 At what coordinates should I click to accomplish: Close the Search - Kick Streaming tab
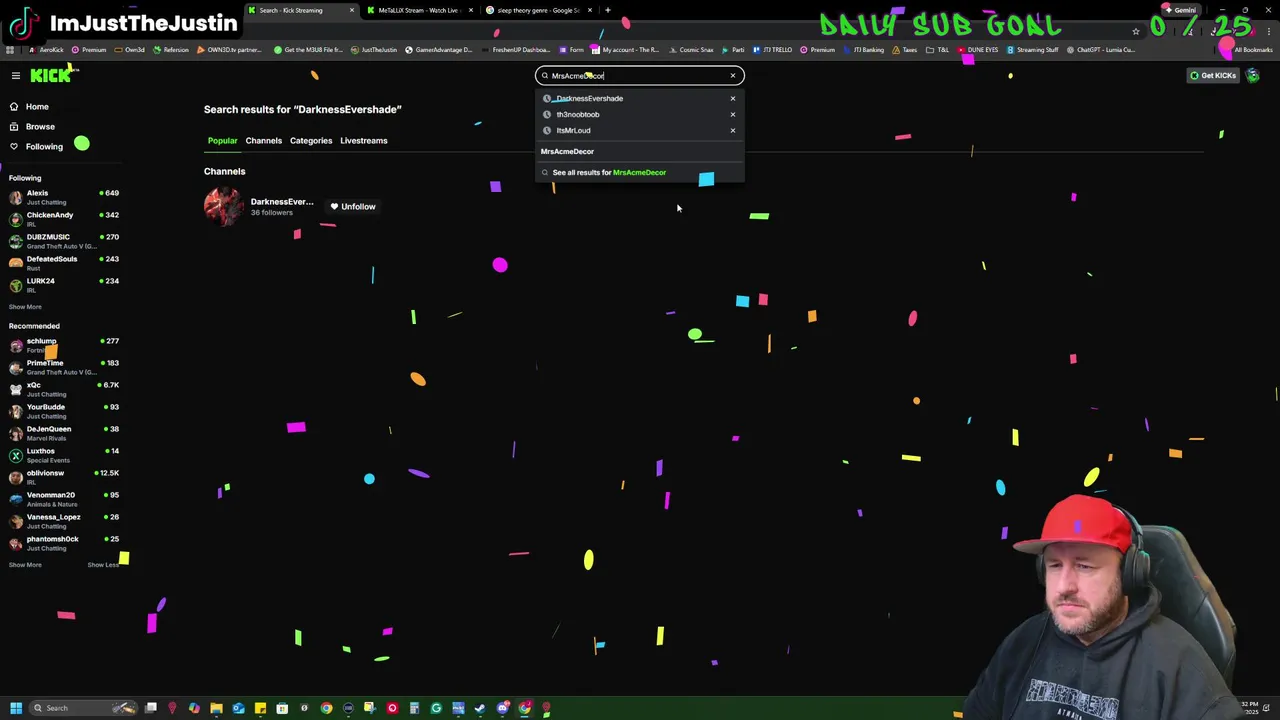click(x=351, y=10)
